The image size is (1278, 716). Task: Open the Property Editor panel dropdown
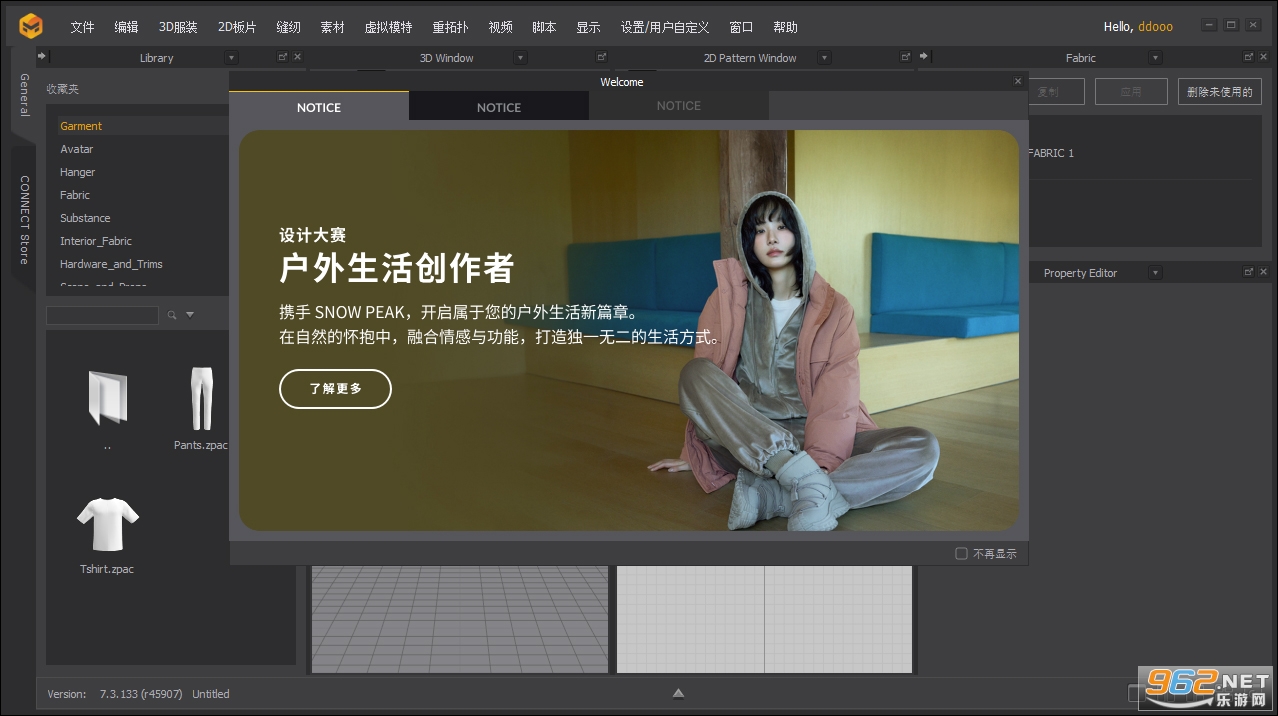point(1155,273)
